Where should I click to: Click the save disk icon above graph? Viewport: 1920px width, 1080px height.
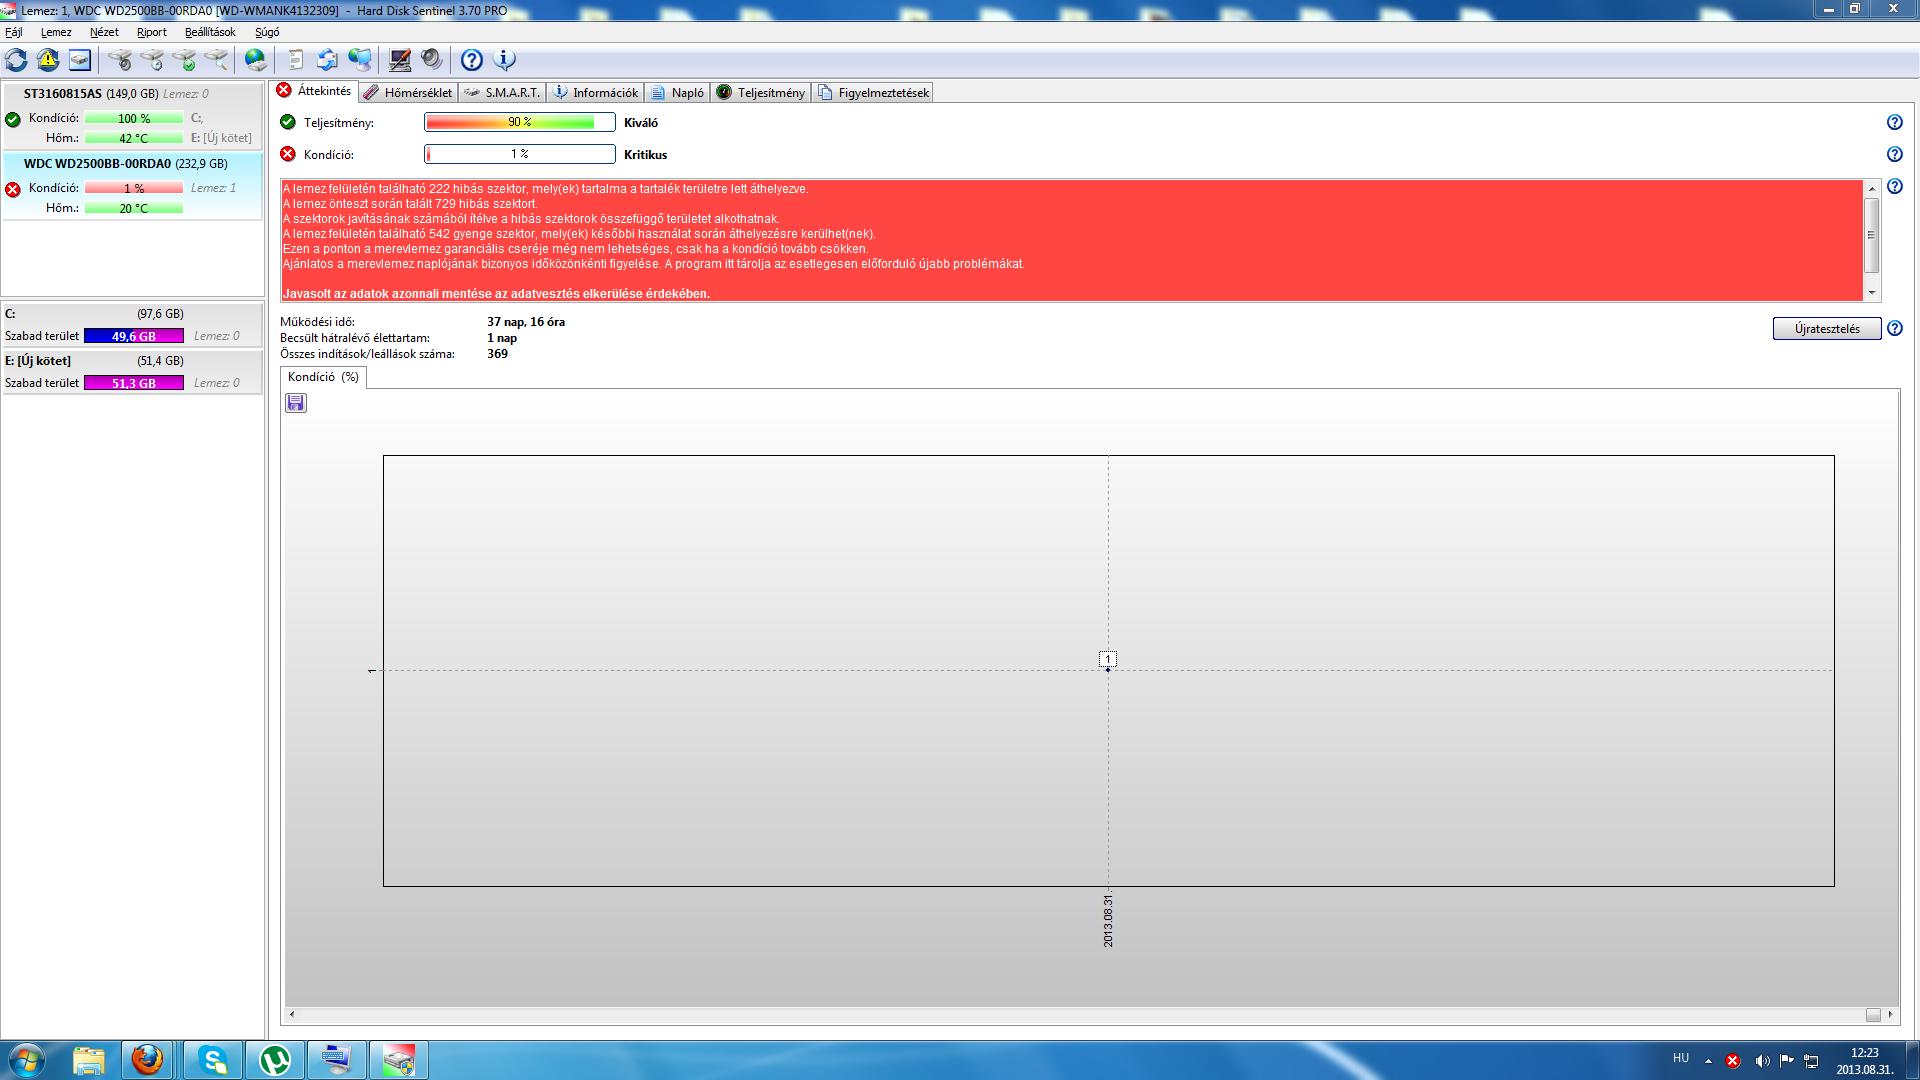click(x=296, y=403)
